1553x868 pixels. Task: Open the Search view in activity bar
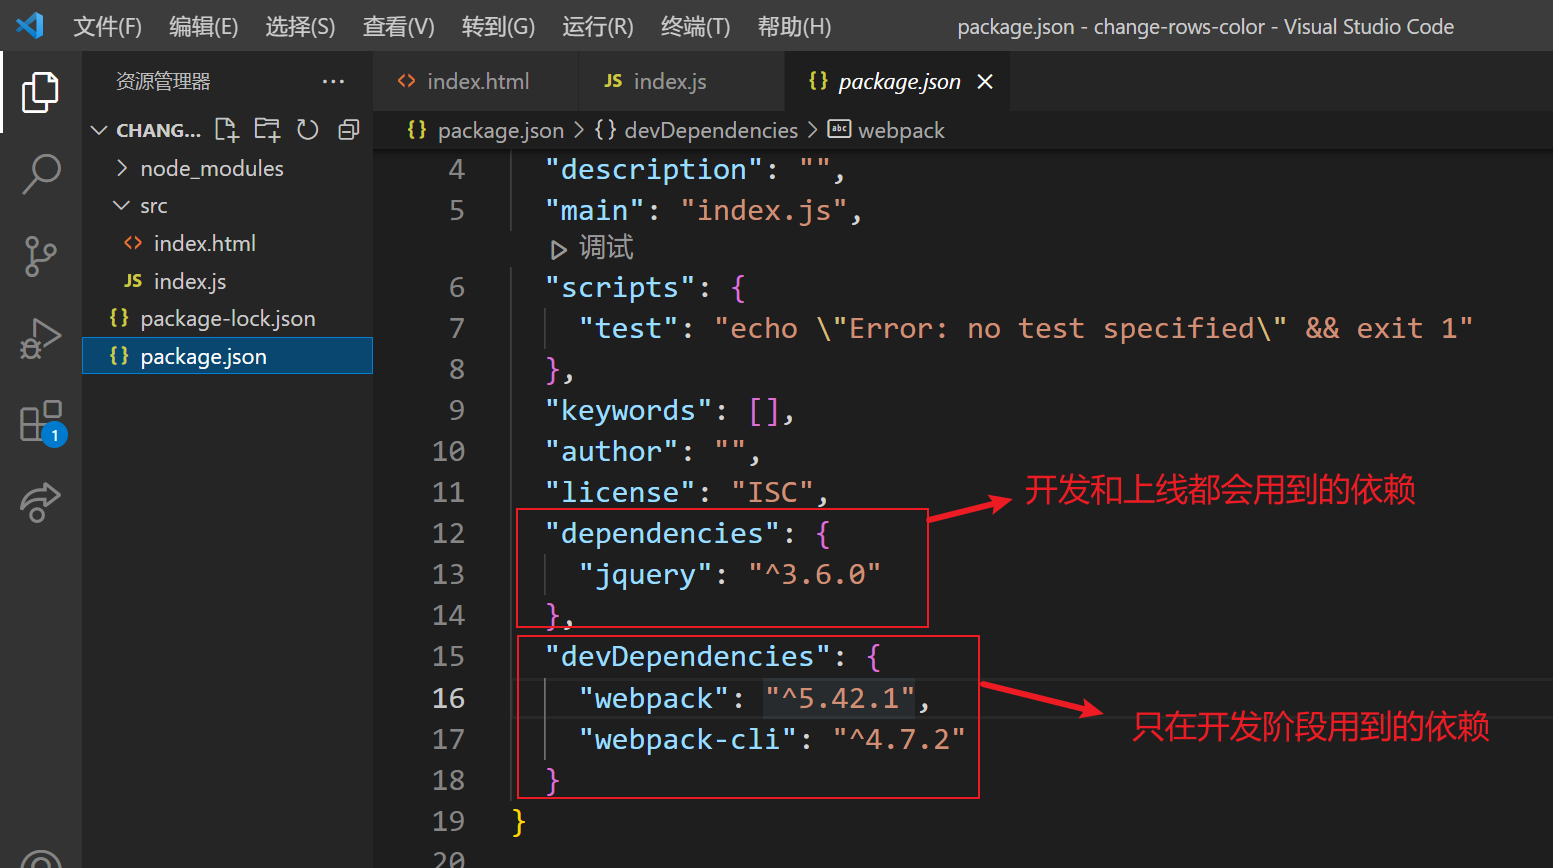click(40, 174)
